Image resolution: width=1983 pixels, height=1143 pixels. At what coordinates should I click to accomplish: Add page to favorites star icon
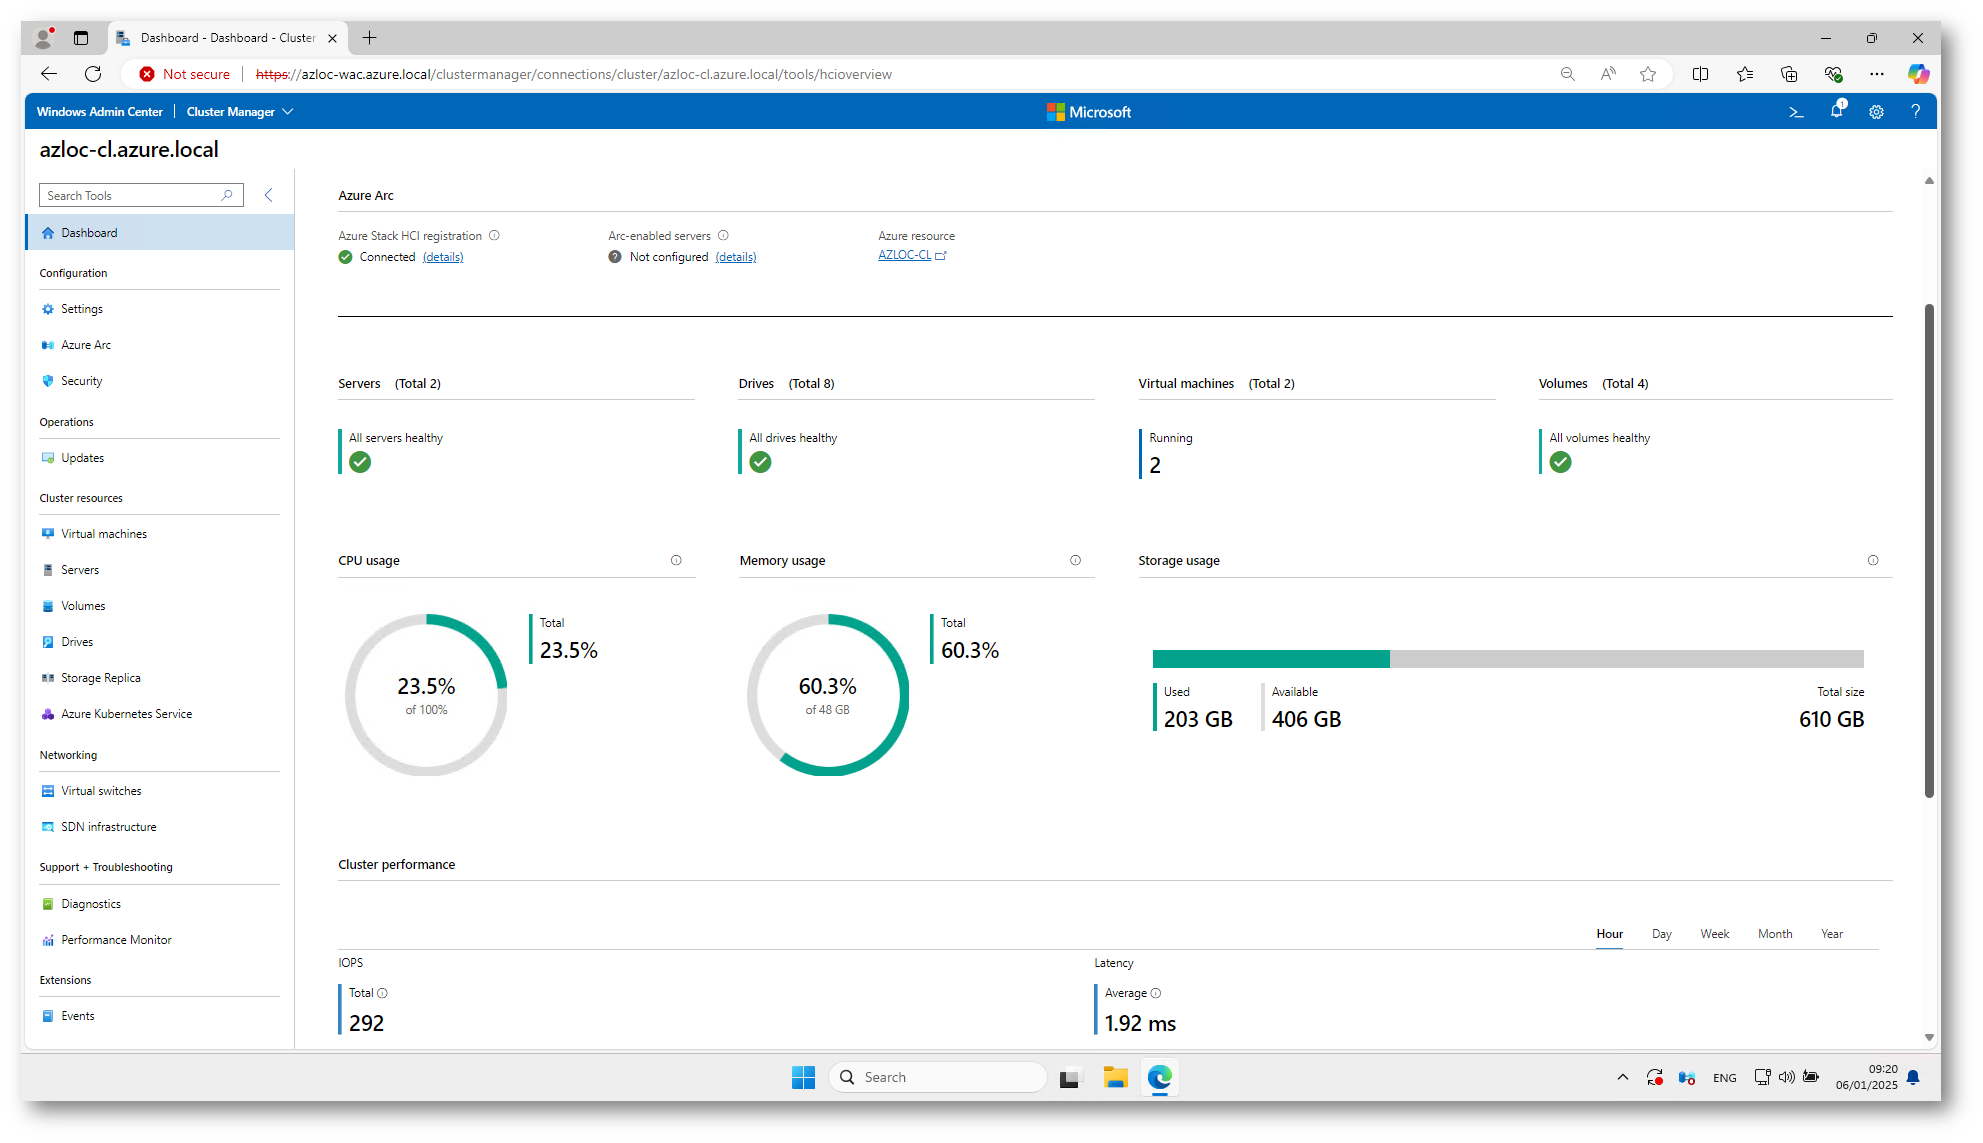[1648, 74]
